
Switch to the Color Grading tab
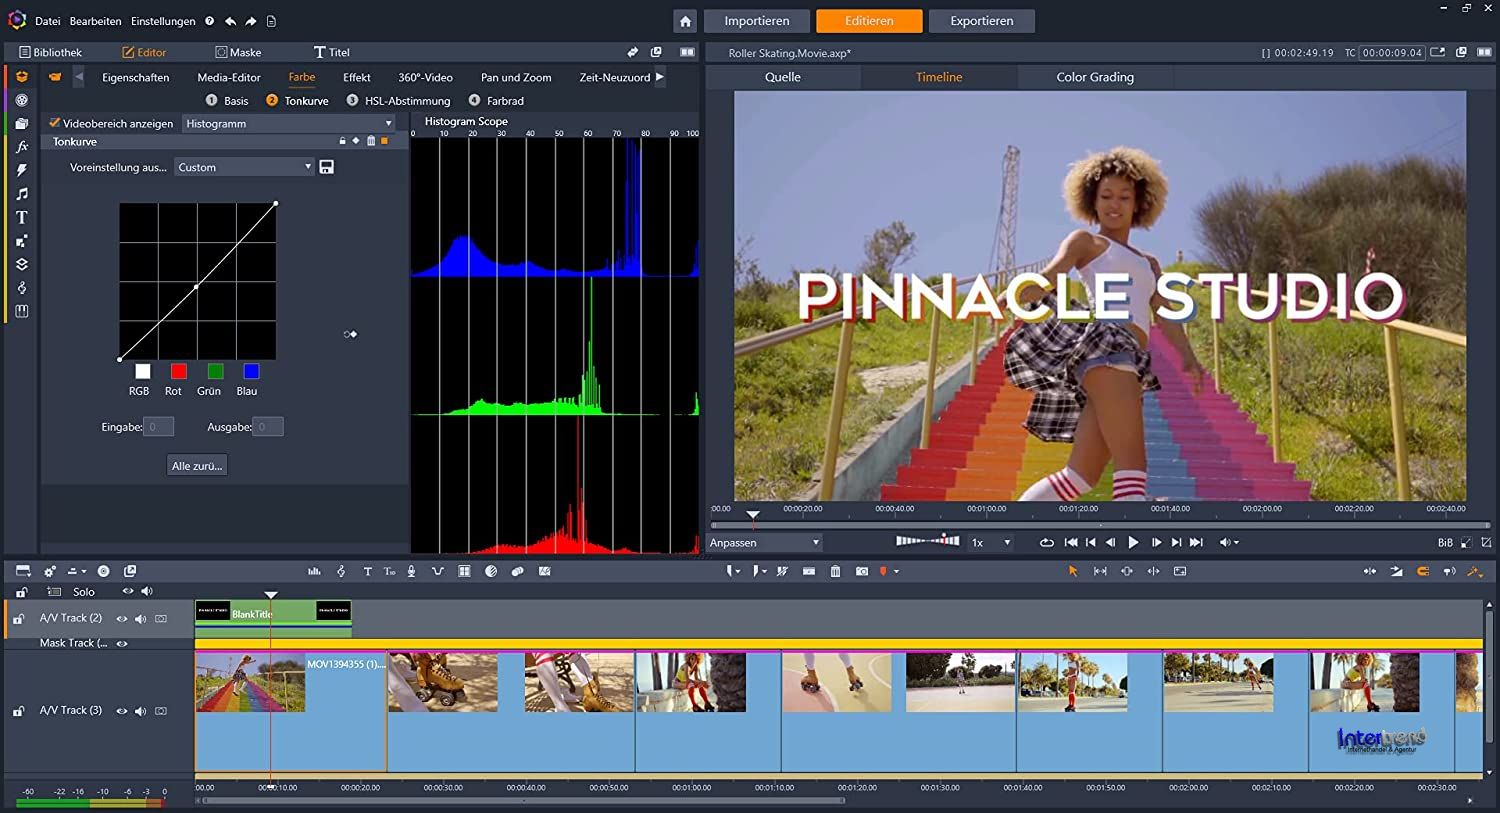tap(1094, 77)
